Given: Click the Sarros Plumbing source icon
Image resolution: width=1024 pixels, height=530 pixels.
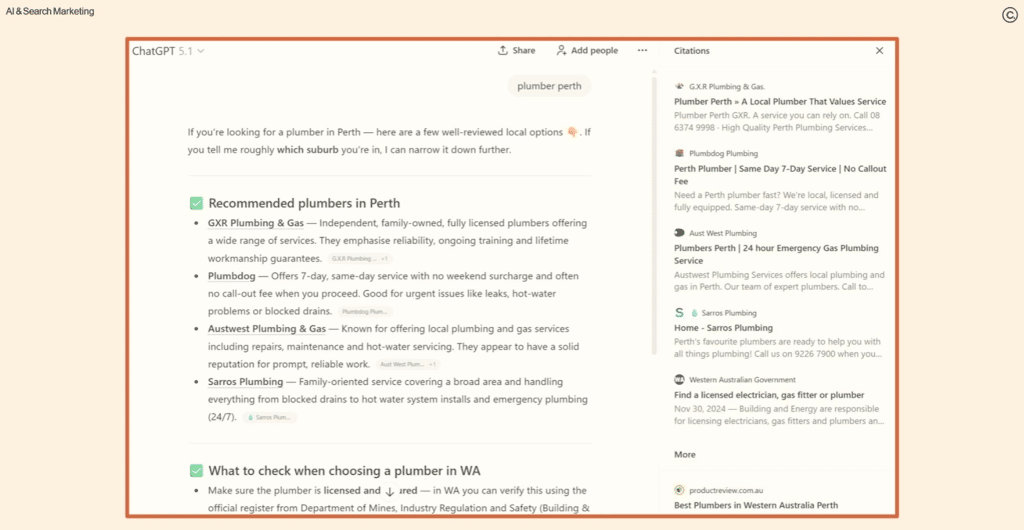Looking at the screenshot, I should pyautogui.click(x=680, y=313).
